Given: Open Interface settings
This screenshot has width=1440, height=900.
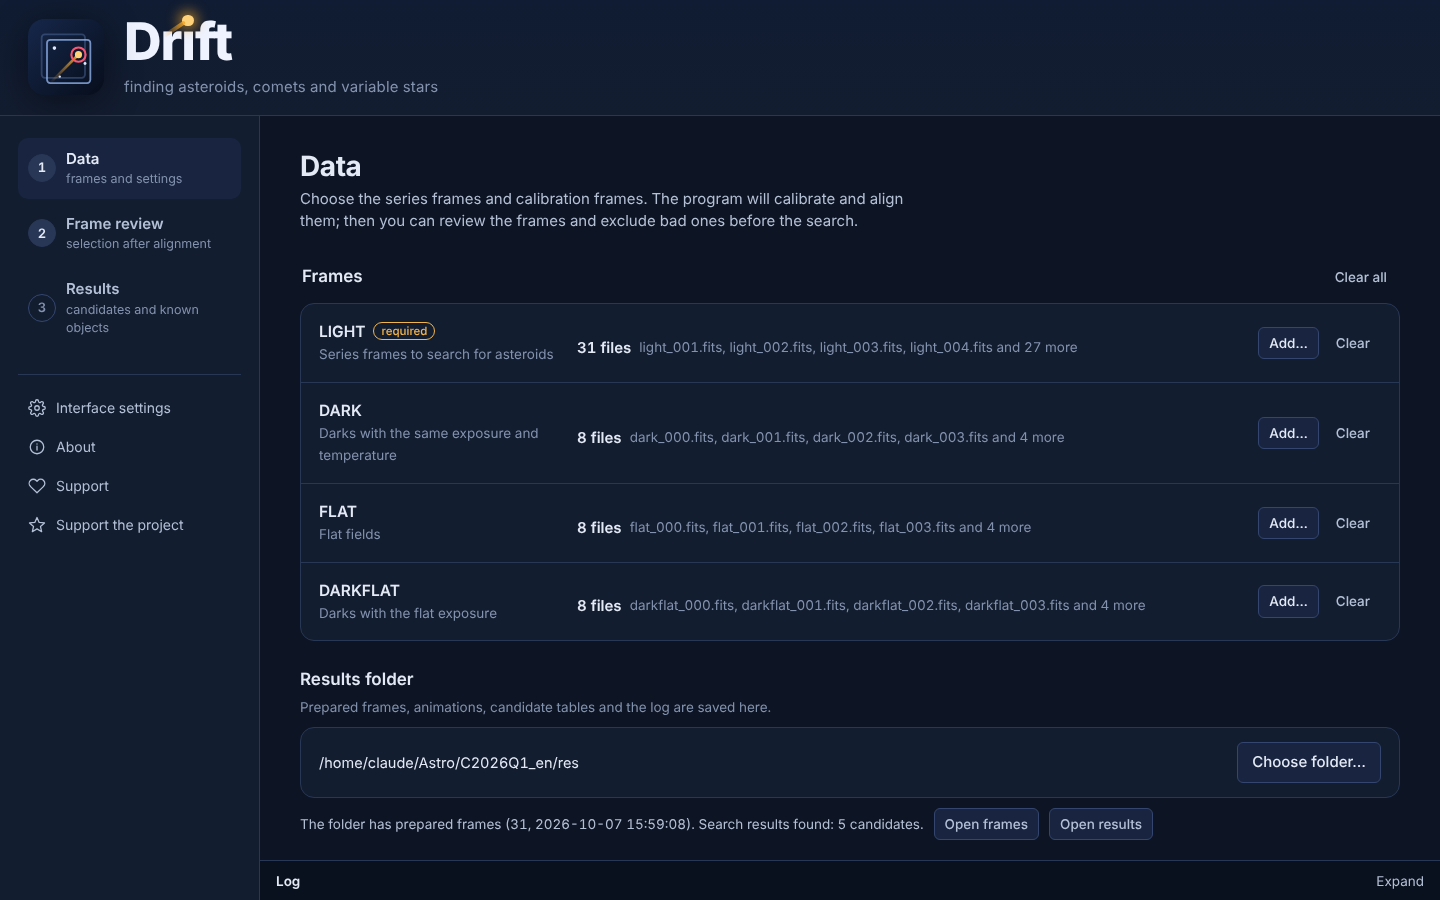Looking at the screenshot, I should [130, 408].
